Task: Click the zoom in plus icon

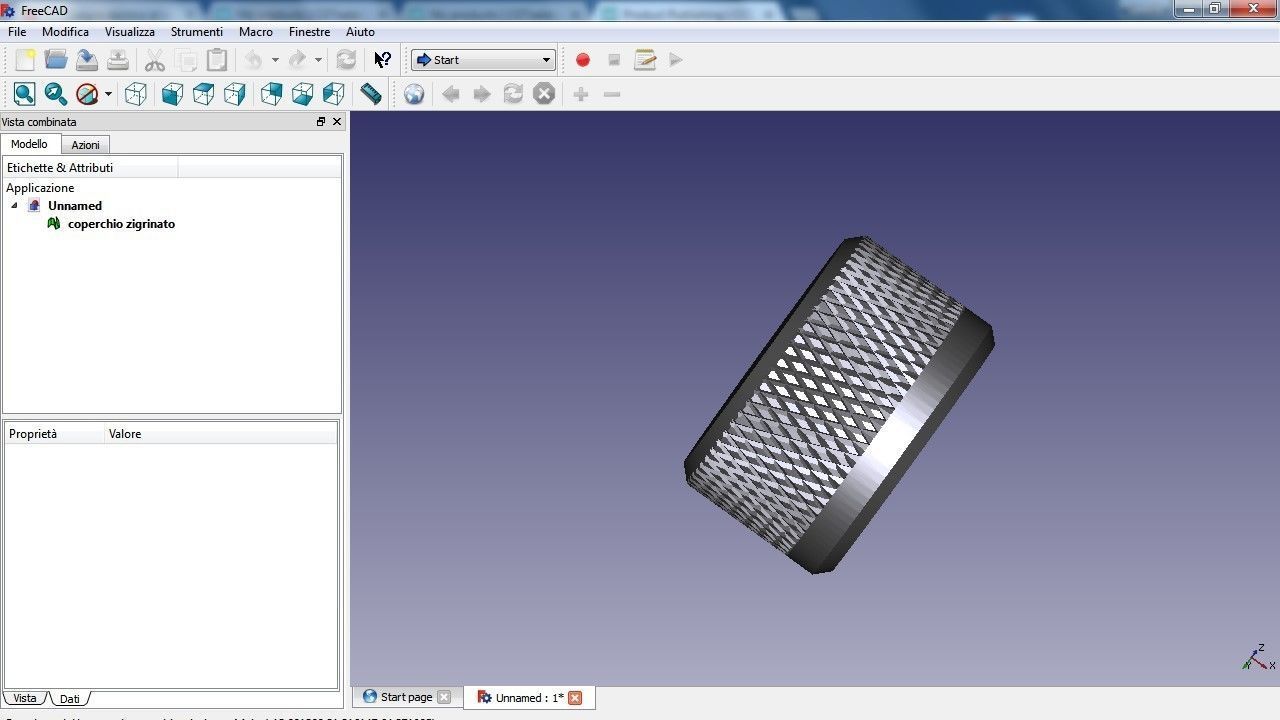Action: [581, 94]
